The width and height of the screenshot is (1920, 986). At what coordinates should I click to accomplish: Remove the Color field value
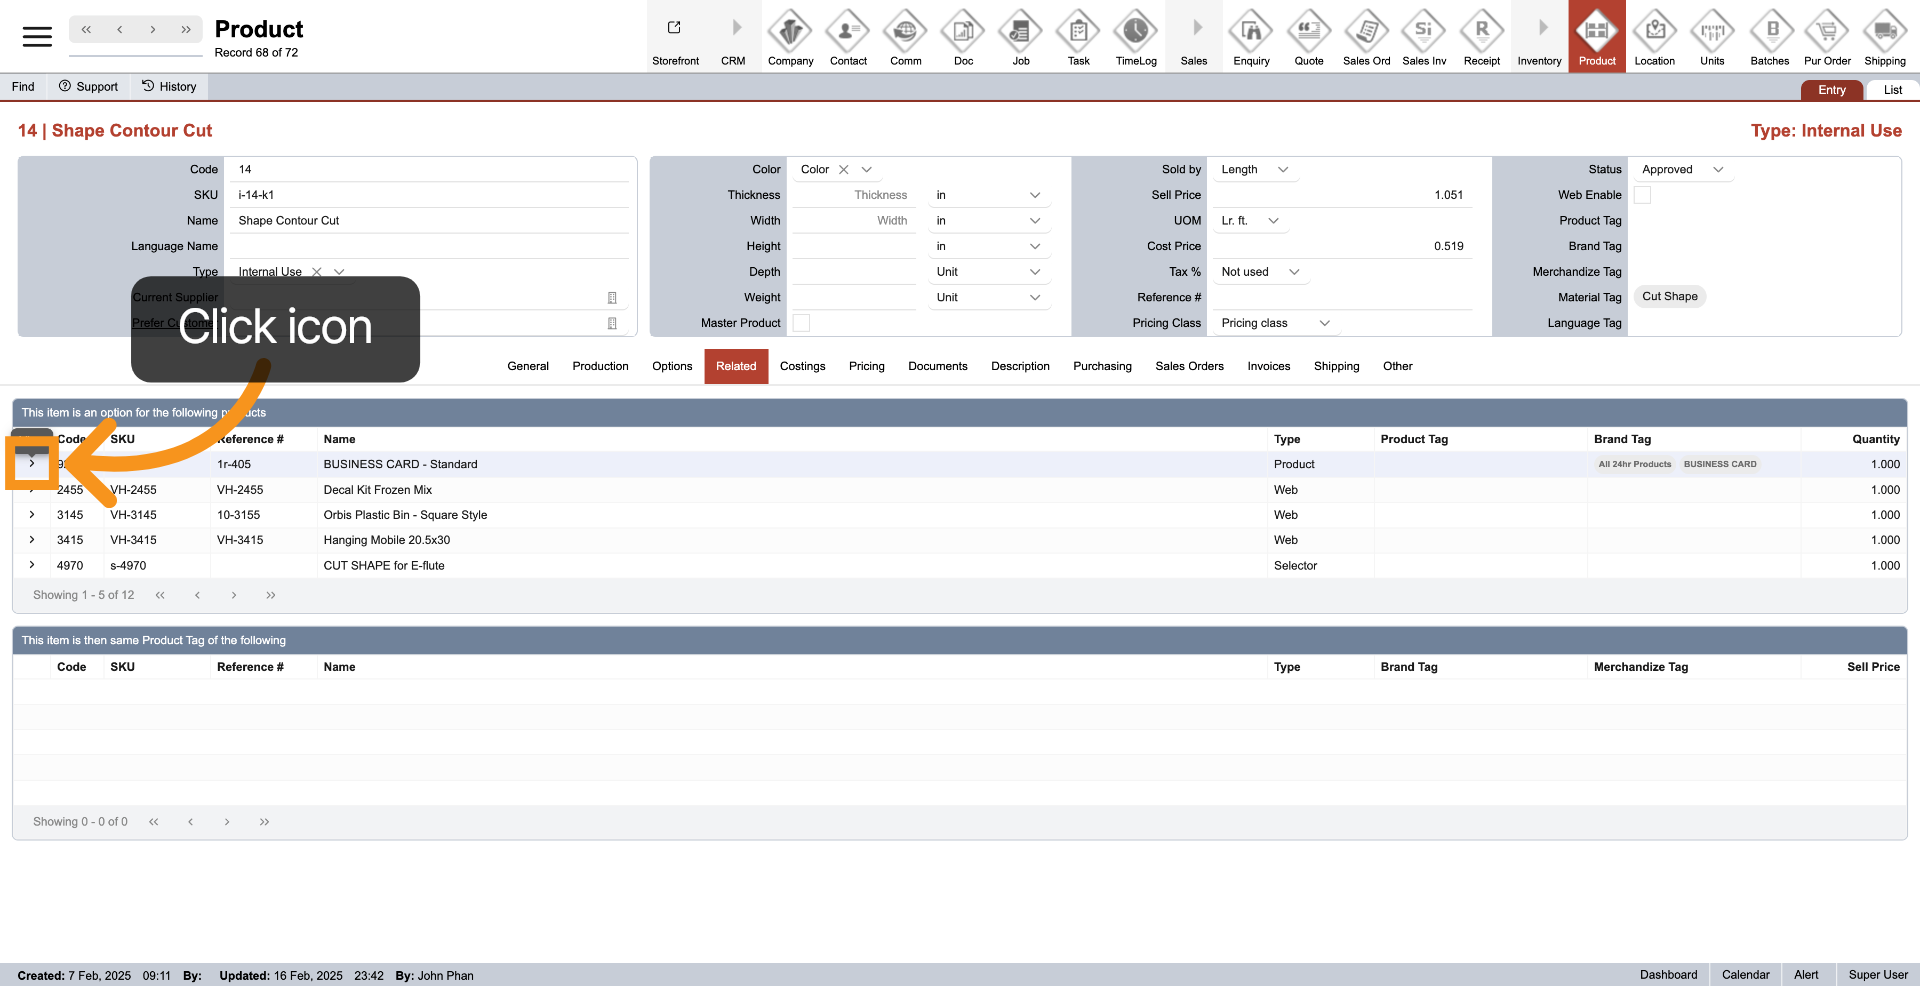click(844, 170)
